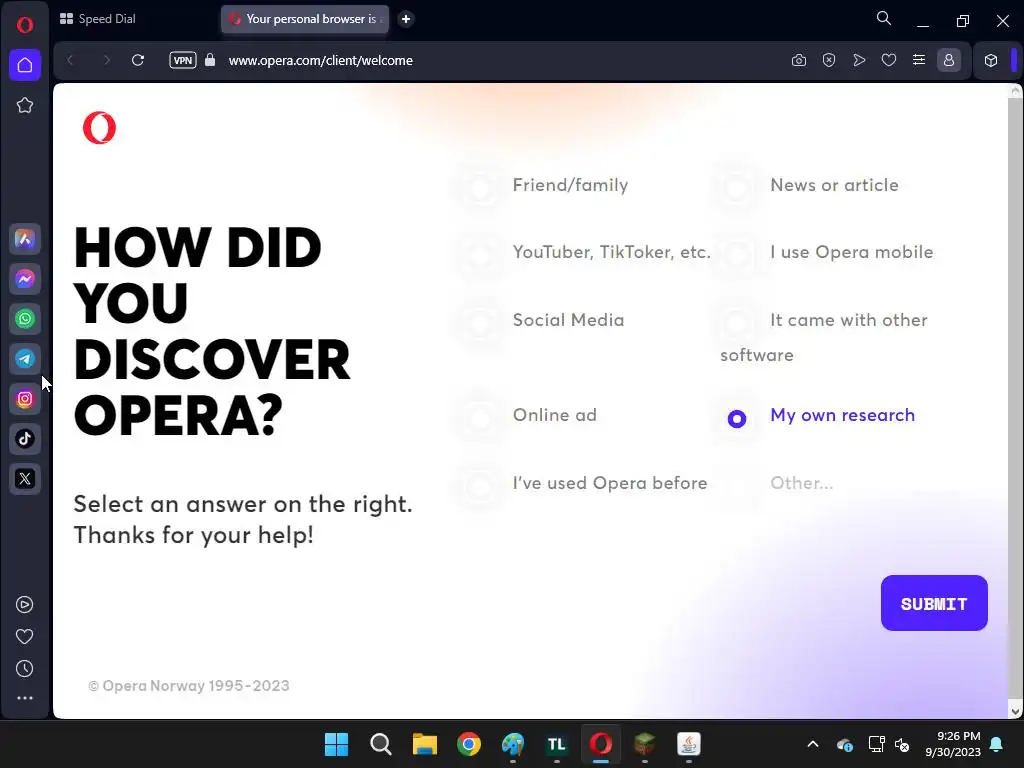The image size is (1024, 768).
Task: Open Instagram in sidebar
Action: click(x=25, y=399)
